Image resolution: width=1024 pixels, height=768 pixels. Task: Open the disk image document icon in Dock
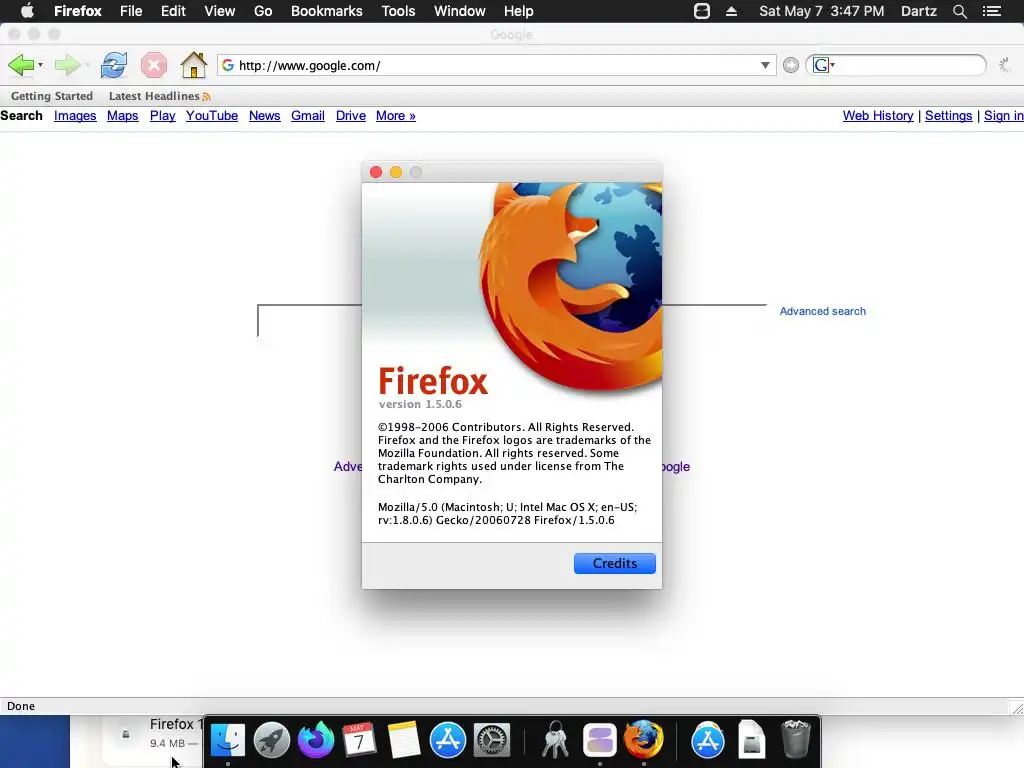tap(752, 741)
